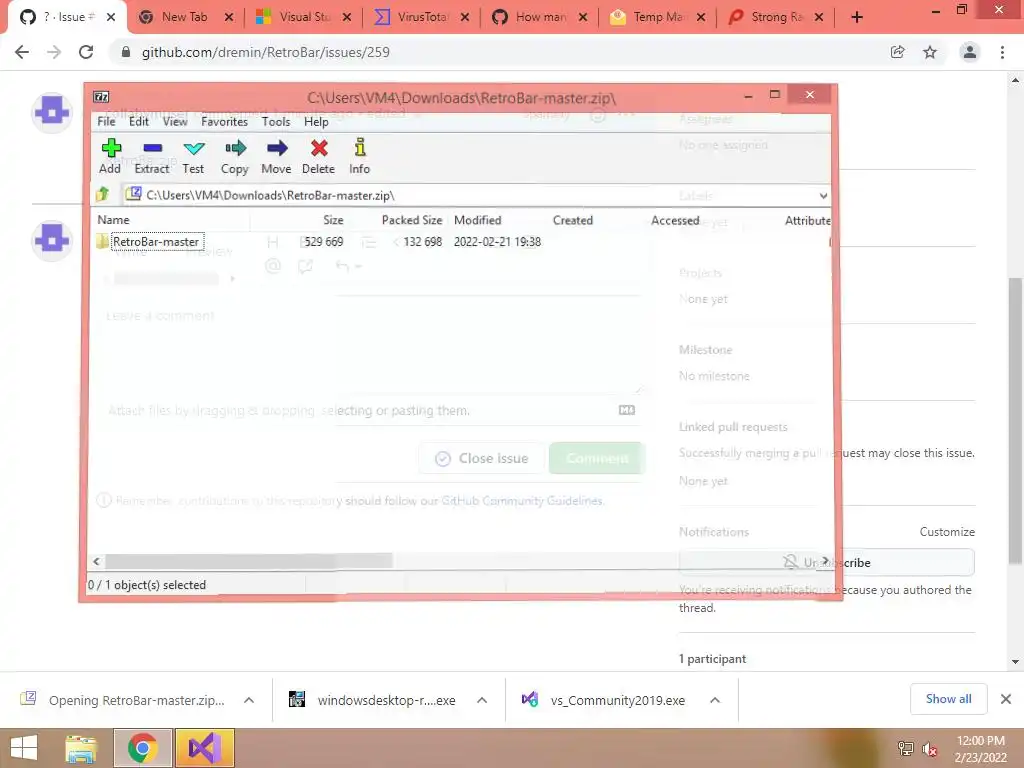Image resolution: width=1024 pixels, height=768 pixels.
Task: Expand the windowsdesktop-r....exe download options
Action: (x=482, y=700)
